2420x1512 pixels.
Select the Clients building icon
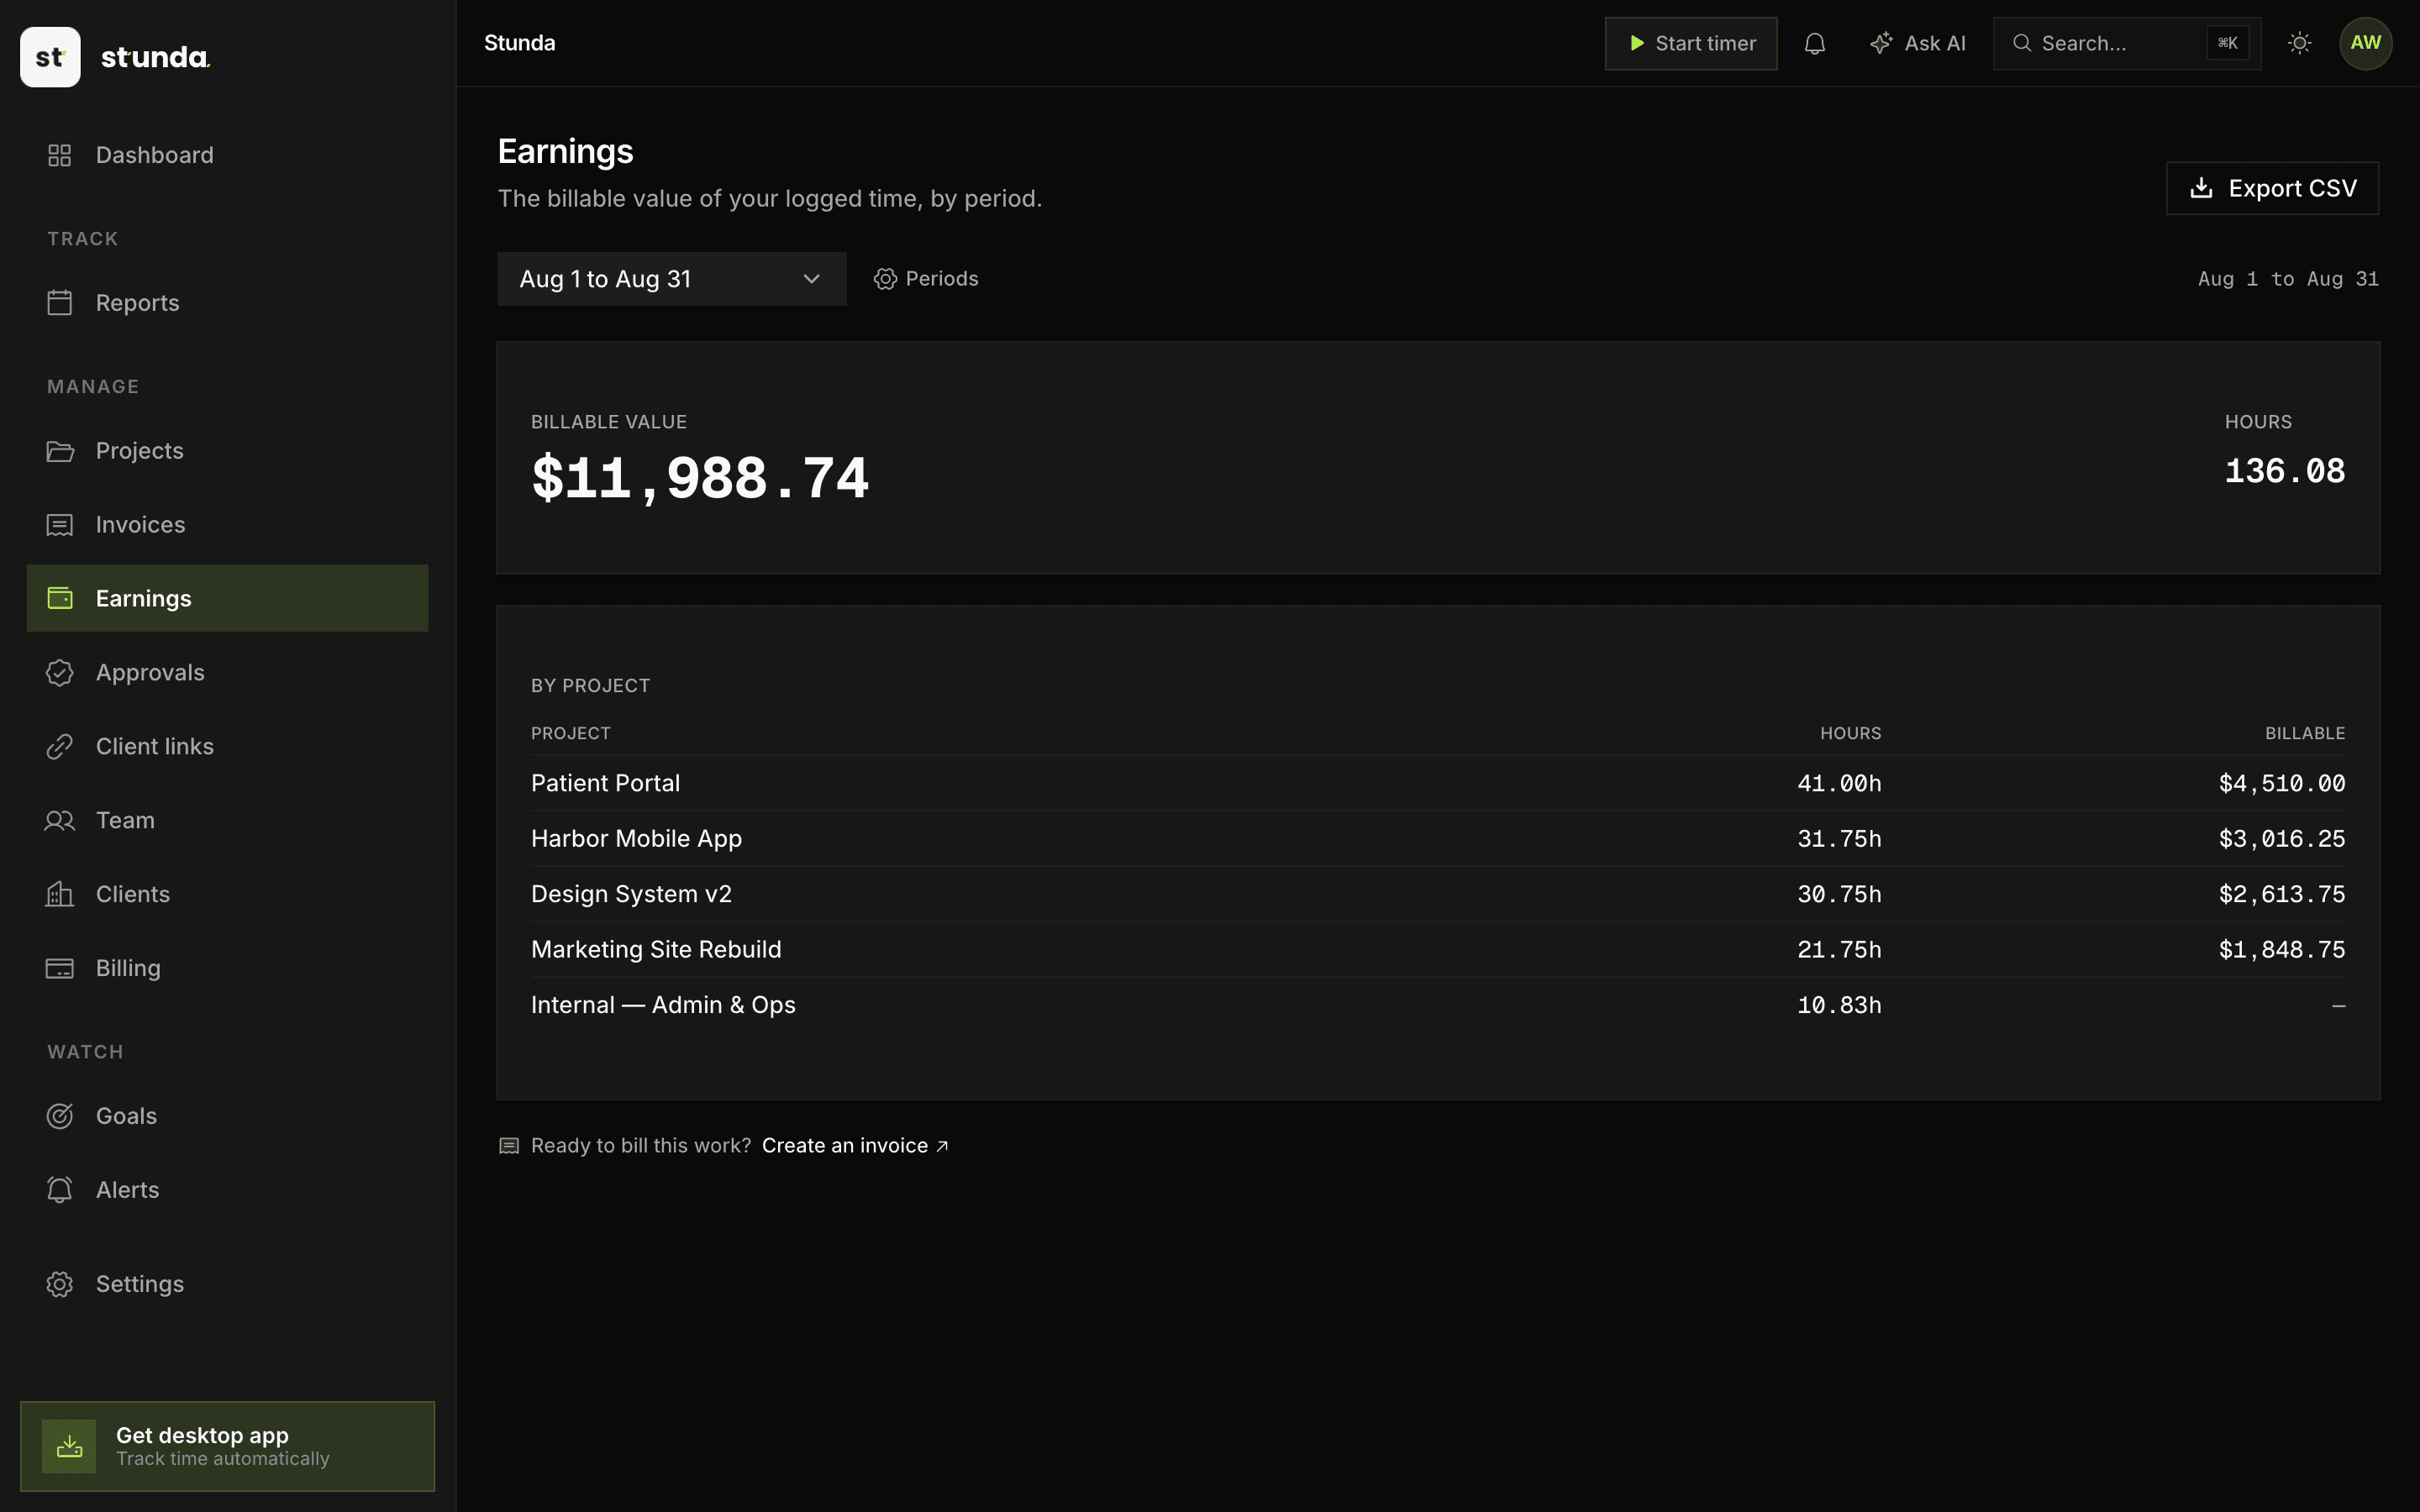click(60, 894)
